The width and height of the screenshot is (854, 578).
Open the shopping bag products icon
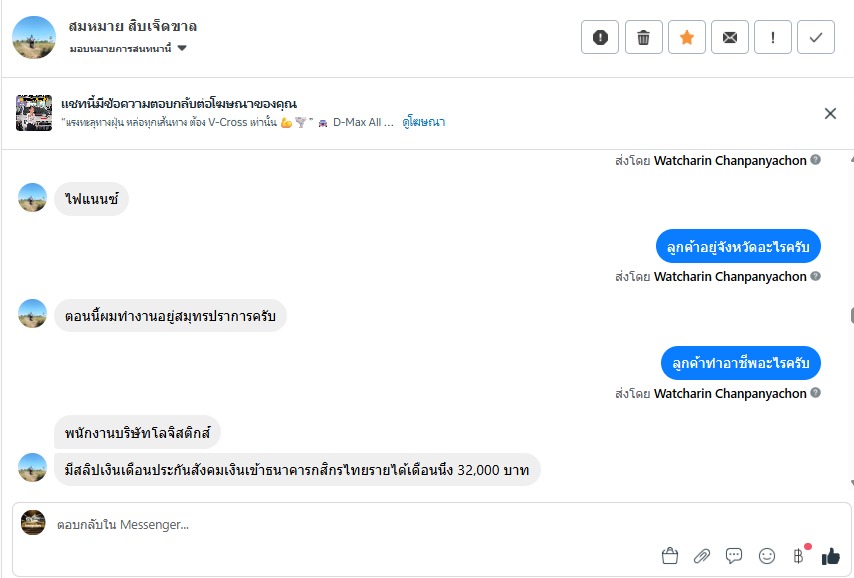[x=670, y=555]
